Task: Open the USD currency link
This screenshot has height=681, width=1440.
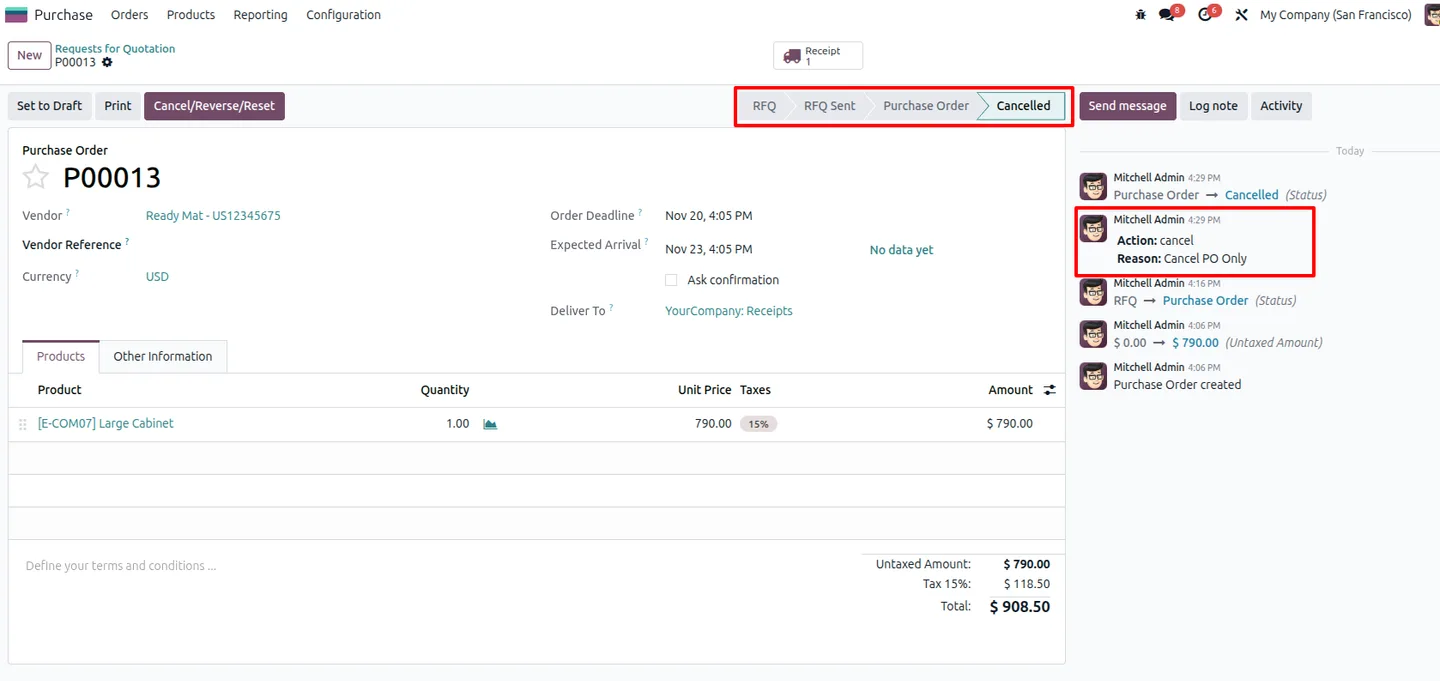Action: coord(157,277)
